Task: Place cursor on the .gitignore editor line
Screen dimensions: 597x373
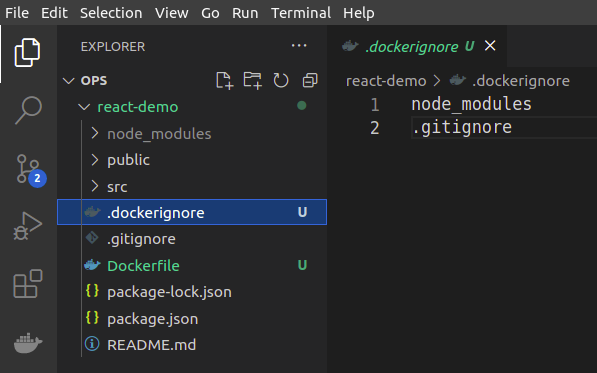Action: pyautogui.click(x=462, y=128)
